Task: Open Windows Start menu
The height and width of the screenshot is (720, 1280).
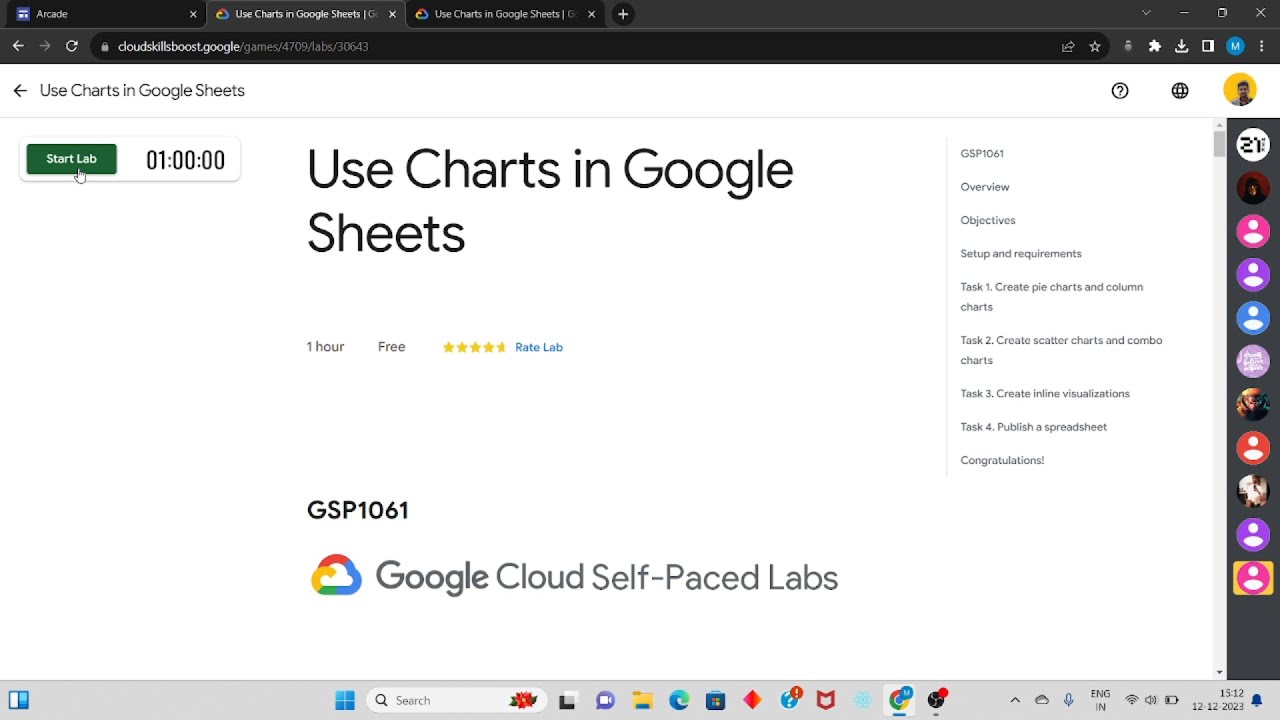Action: pos(345,700)
